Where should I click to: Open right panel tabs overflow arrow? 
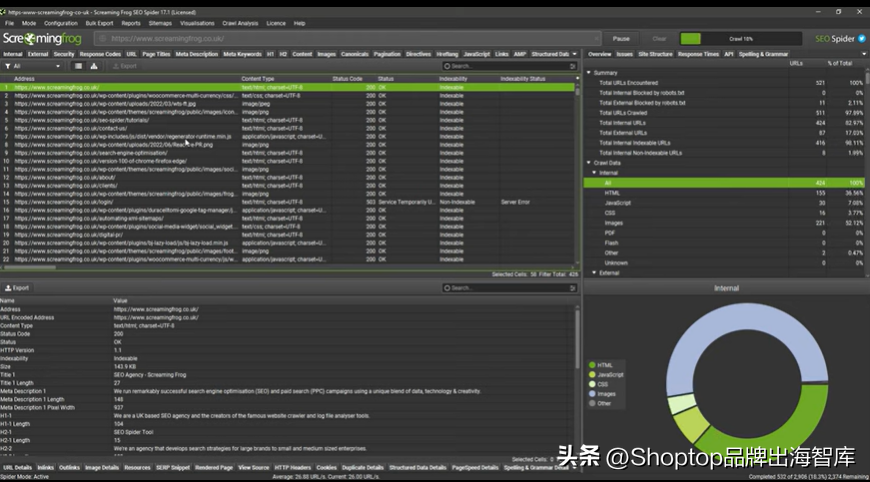pyautogui.click(x=864, y=54)
